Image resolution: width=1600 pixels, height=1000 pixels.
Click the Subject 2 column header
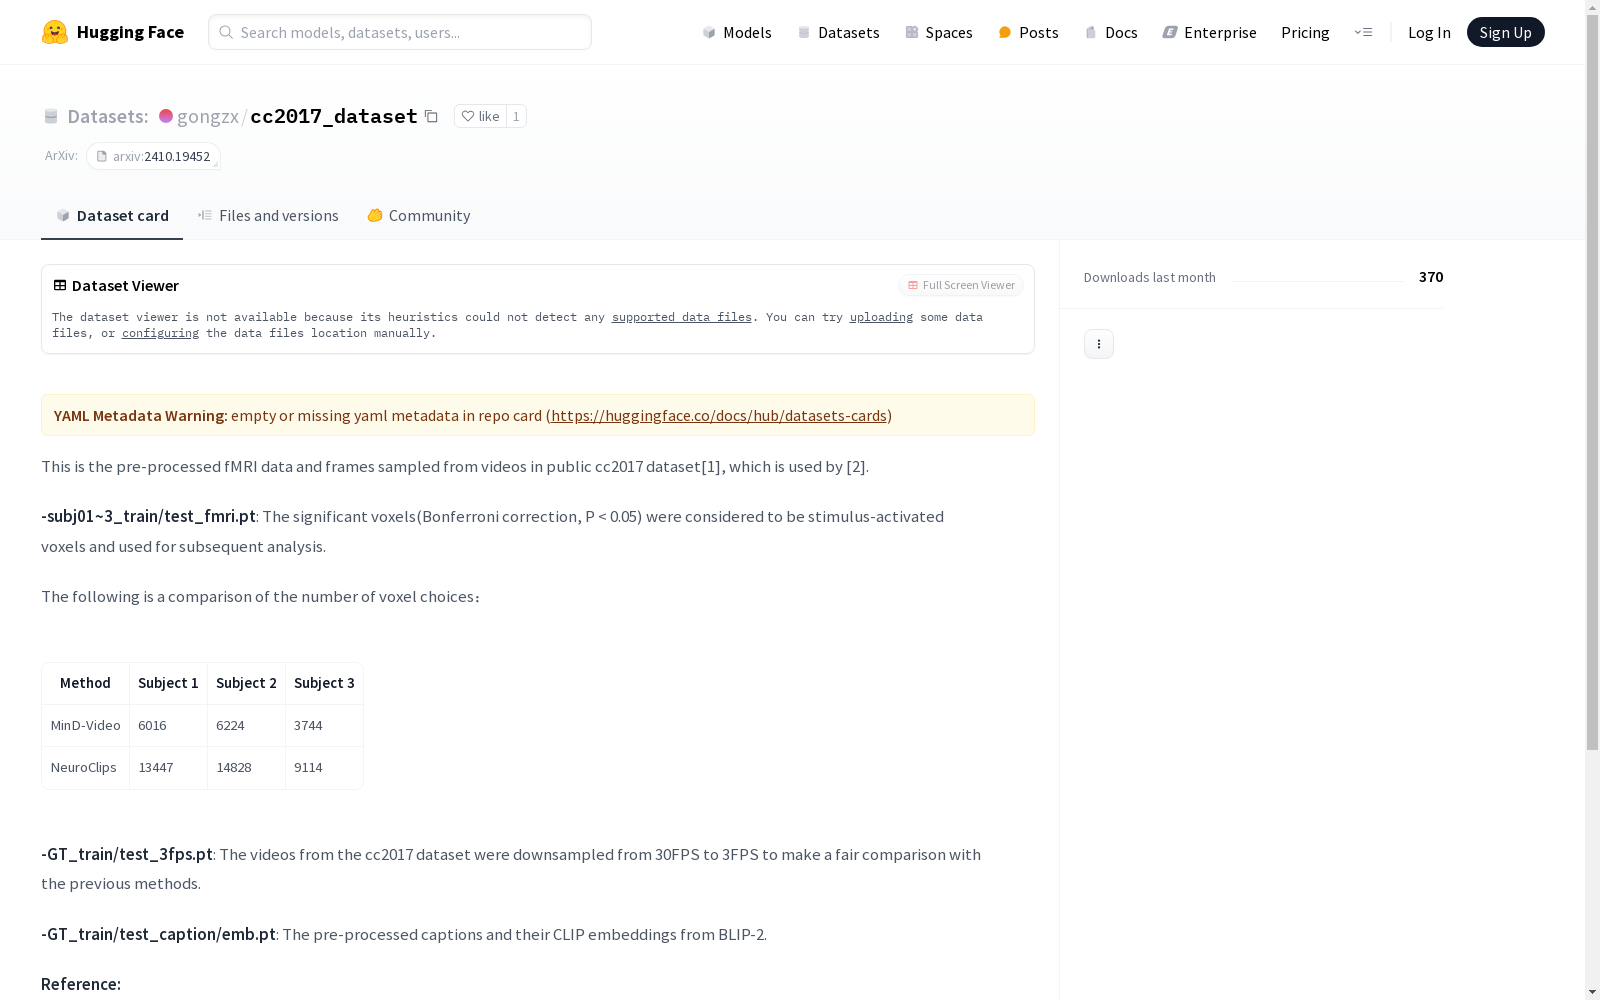(246, 683)
